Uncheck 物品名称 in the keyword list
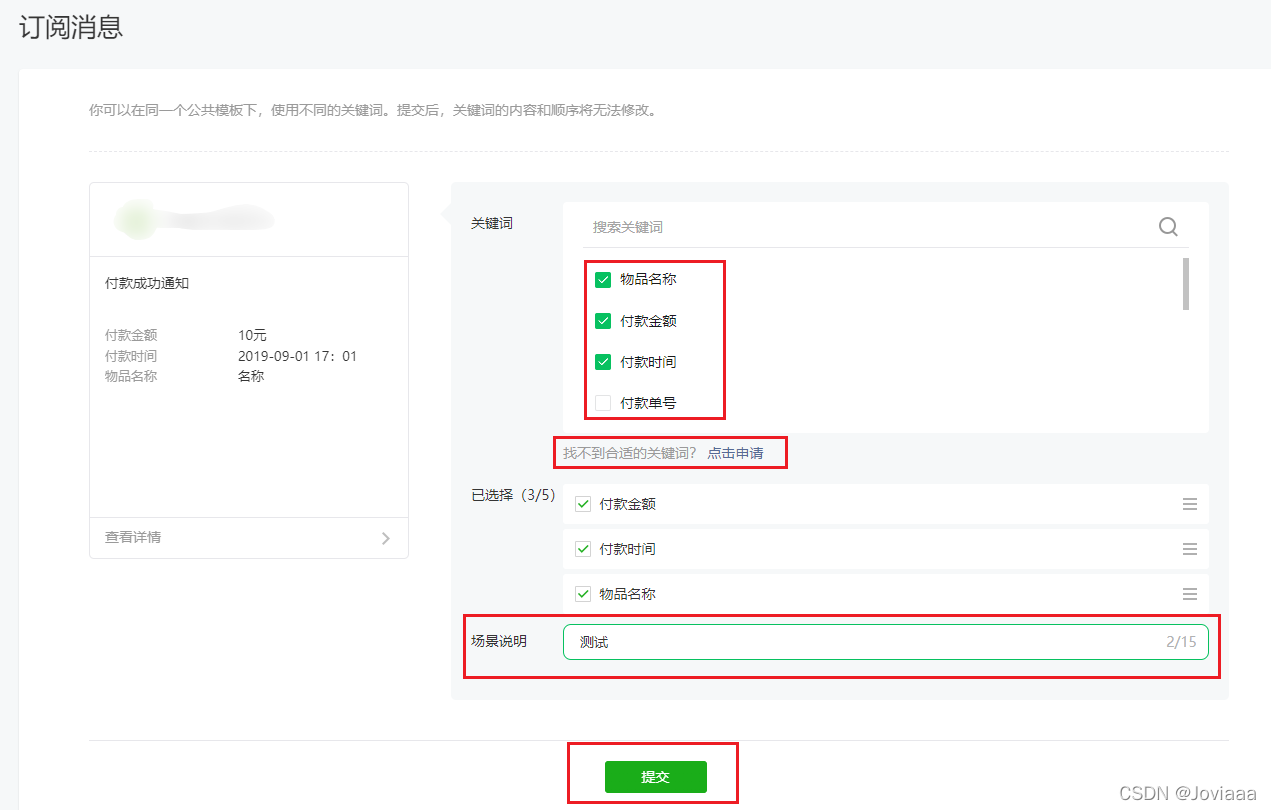Viewport: 1271px width, 810px height. click(x=602, y=279)
